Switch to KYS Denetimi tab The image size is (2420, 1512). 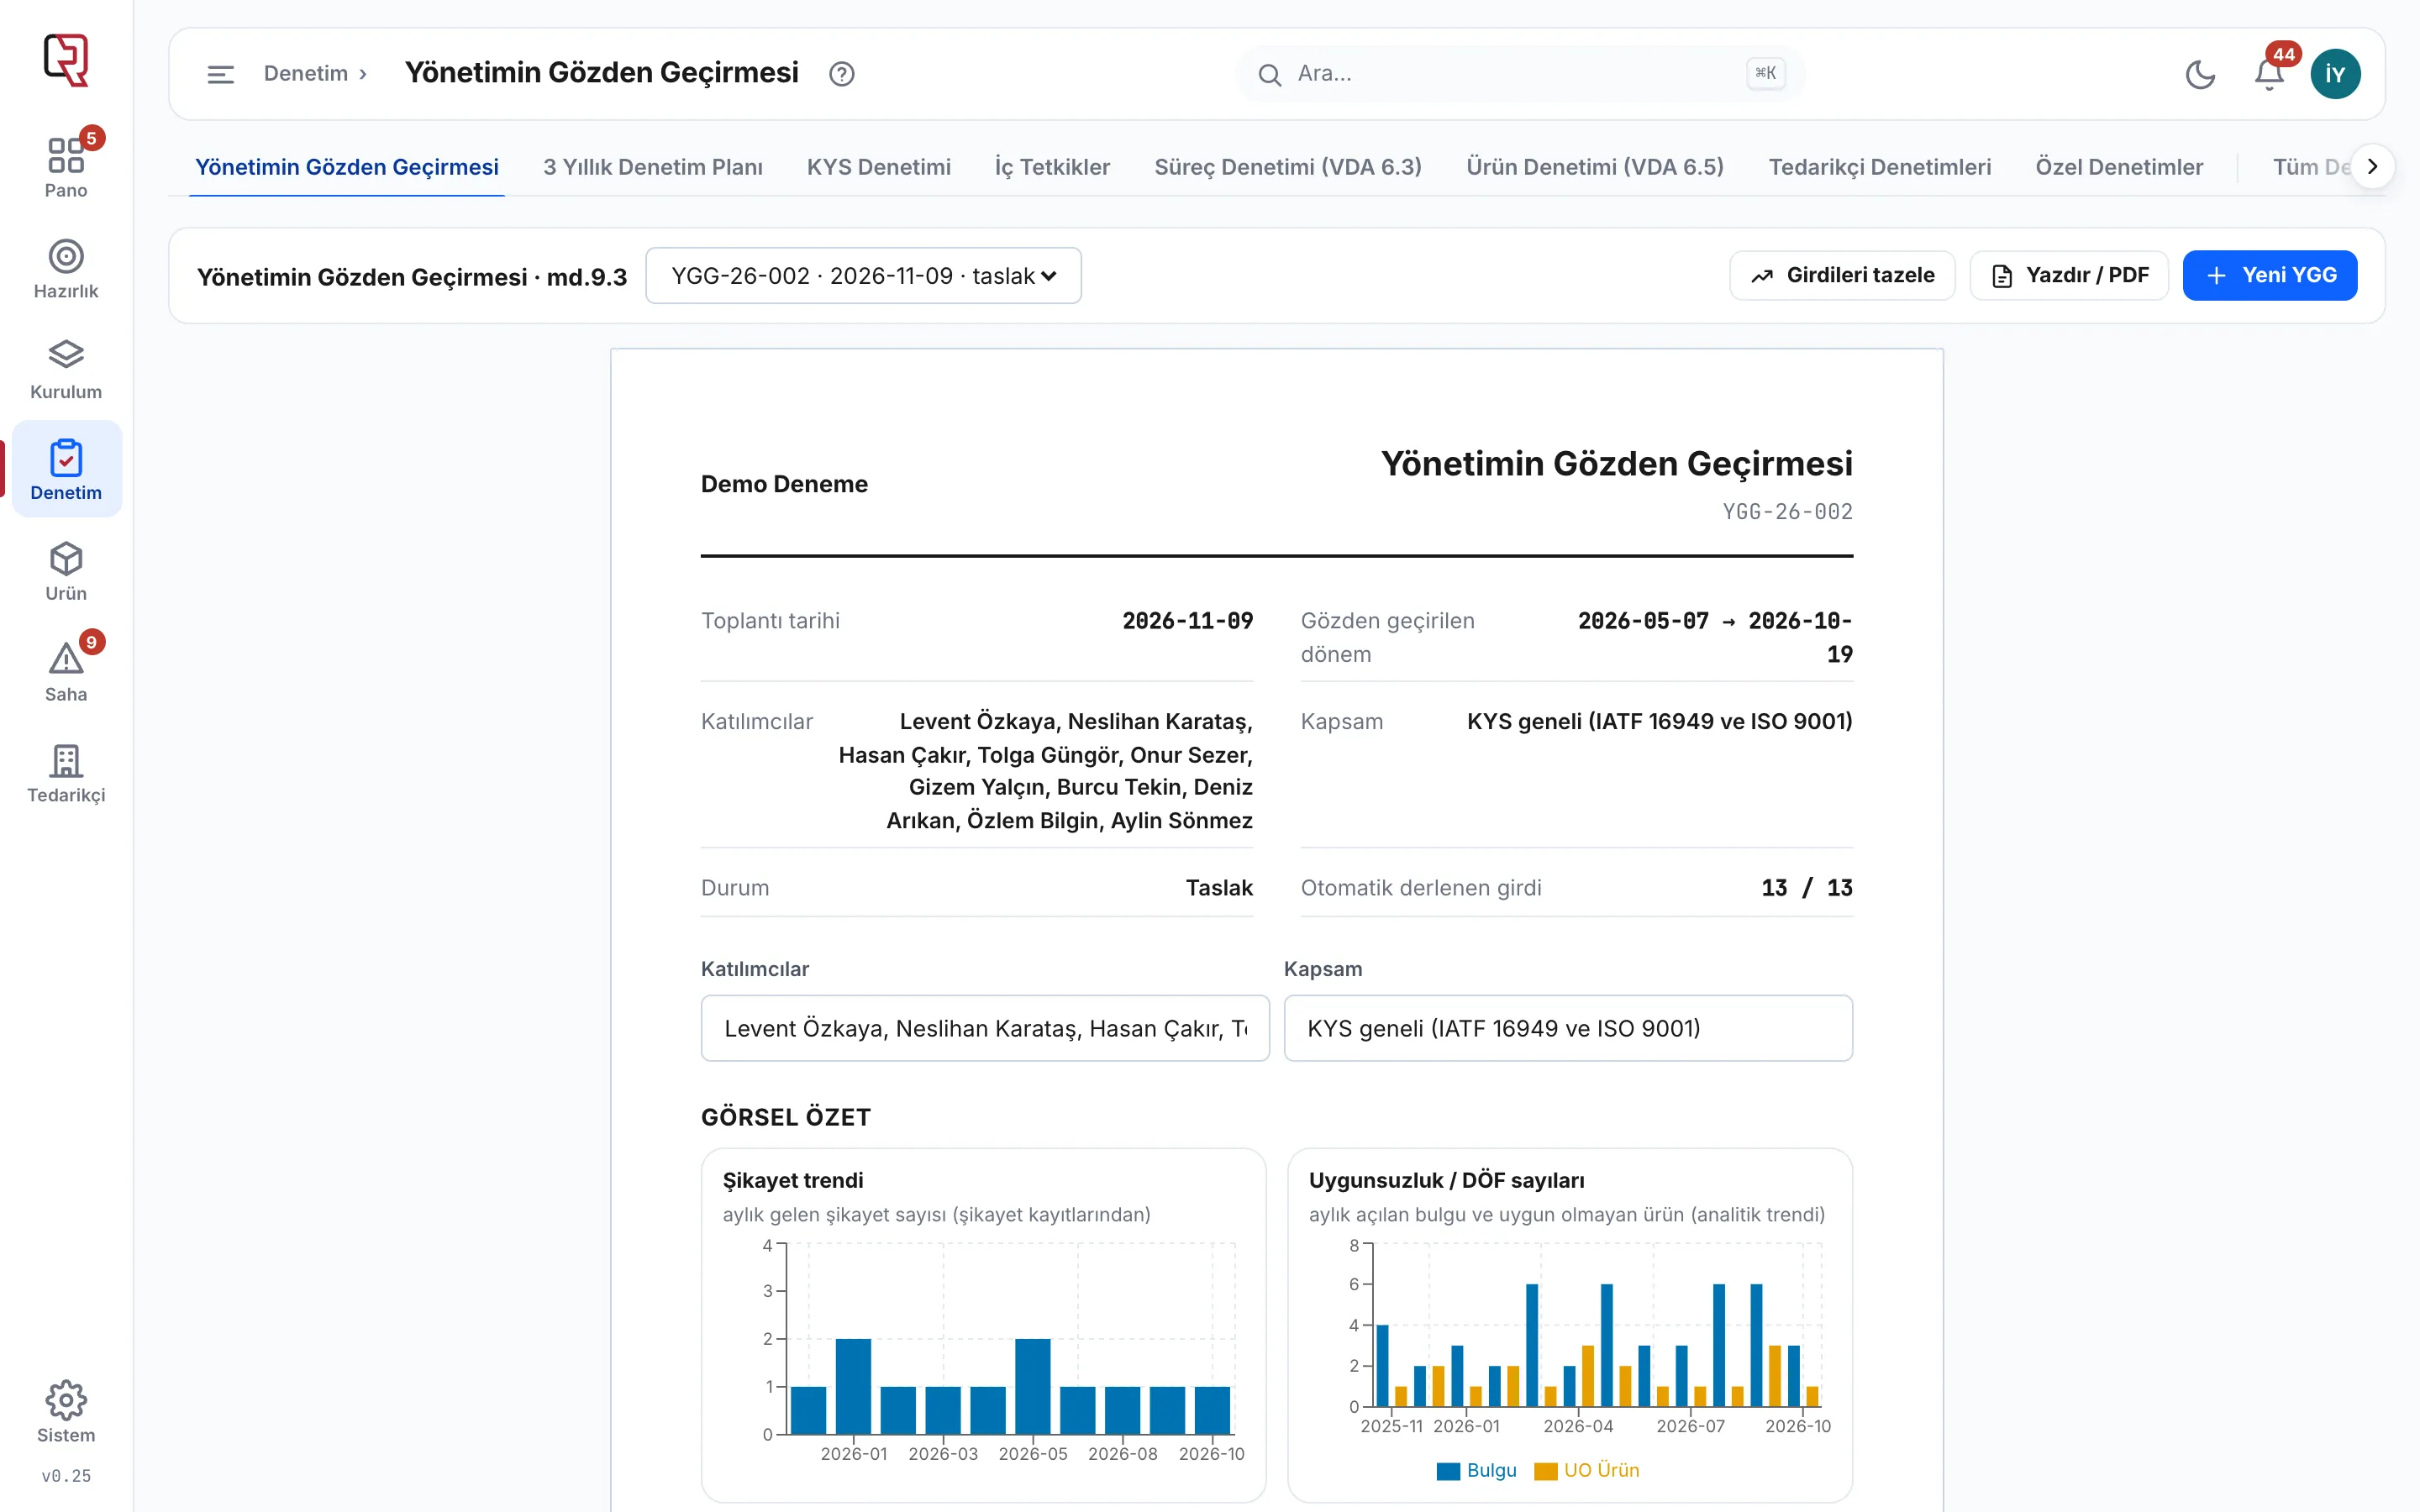879,167
